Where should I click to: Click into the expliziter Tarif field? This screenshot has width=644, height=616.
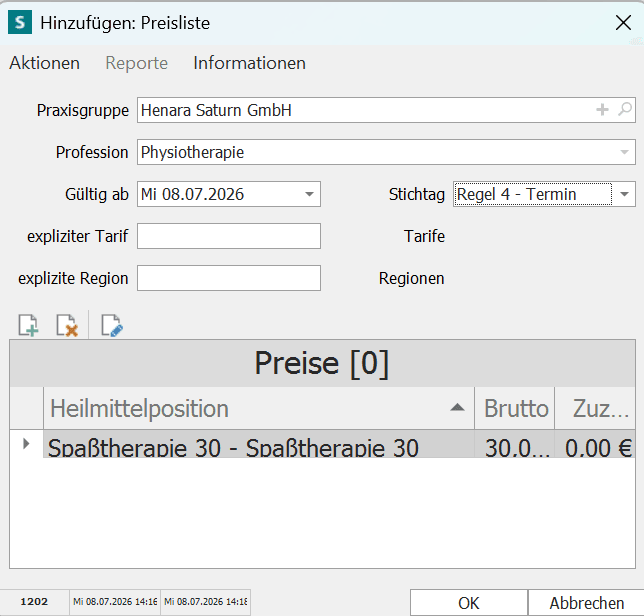click(229, 236)
